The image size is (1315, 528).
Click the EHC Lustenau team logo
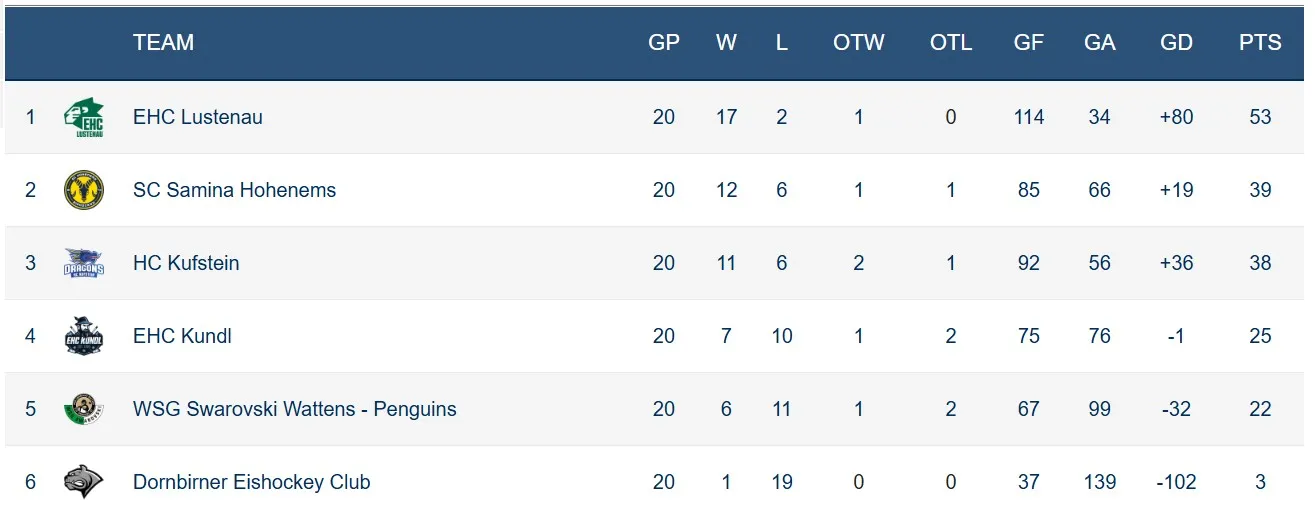coord(84,117)
